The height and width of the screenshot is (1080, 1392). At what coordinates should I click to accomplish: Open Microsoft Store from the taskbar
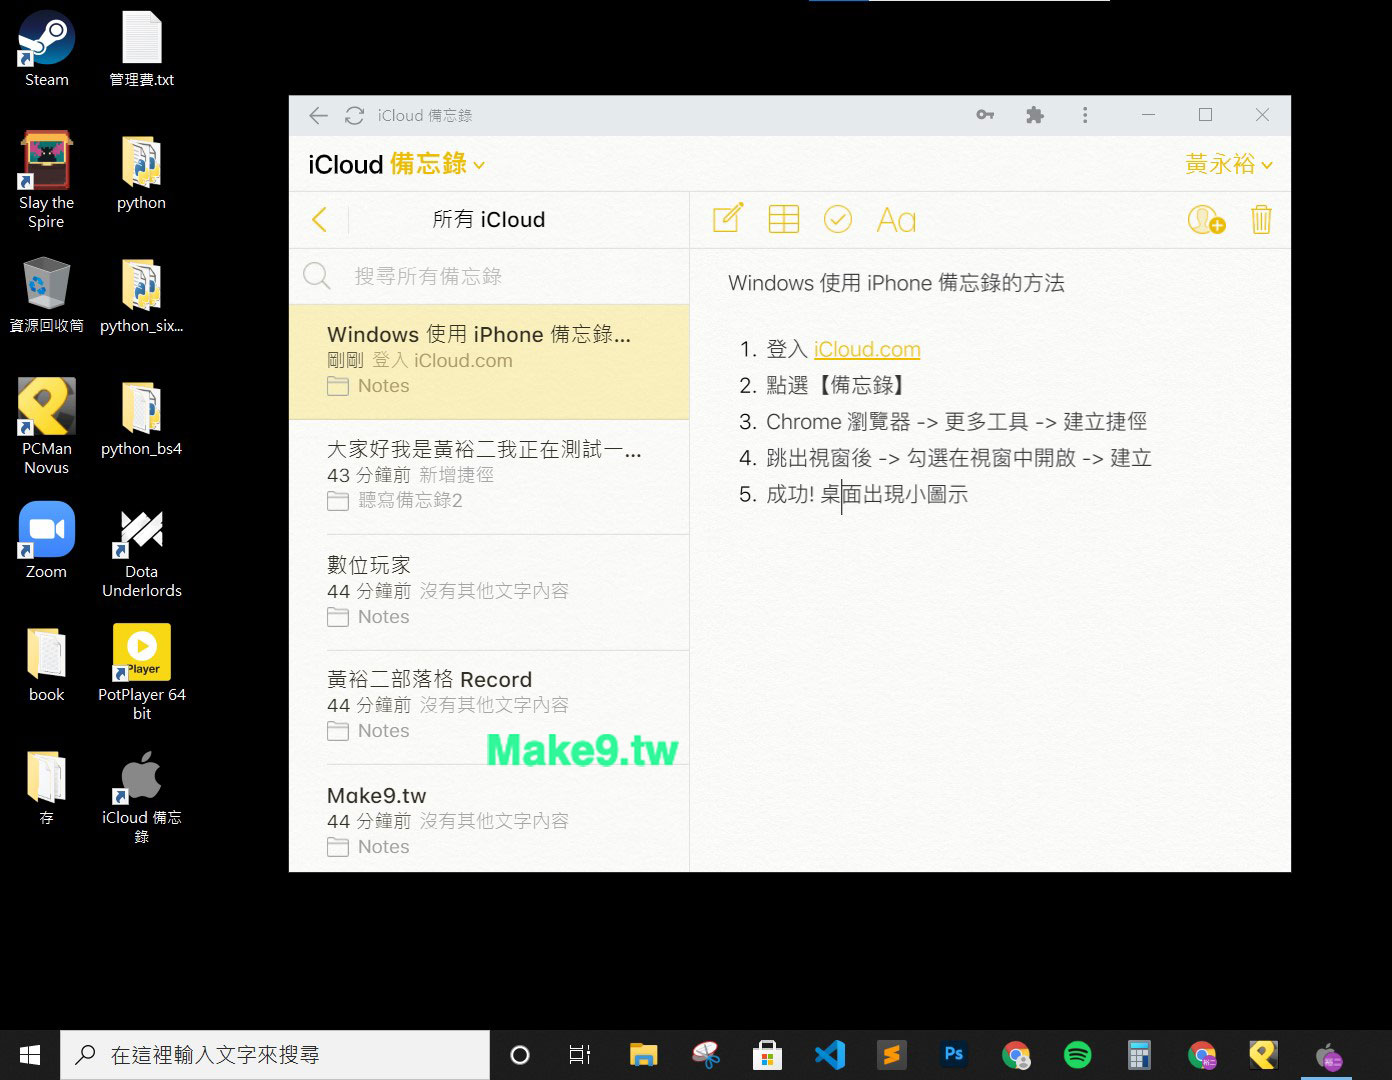click(x=767, y=1055)
